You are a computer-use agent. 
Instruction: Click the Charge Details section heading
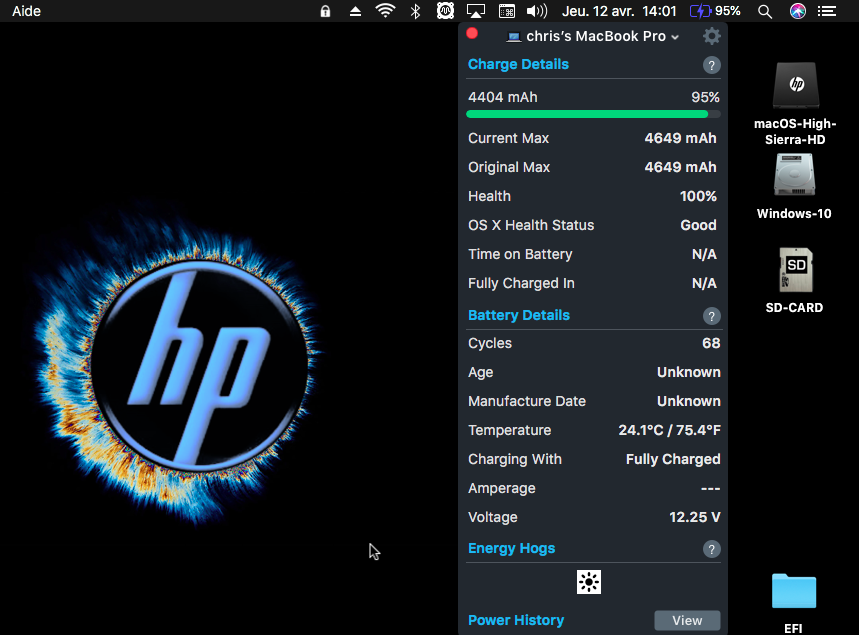[x=518, y=64]
